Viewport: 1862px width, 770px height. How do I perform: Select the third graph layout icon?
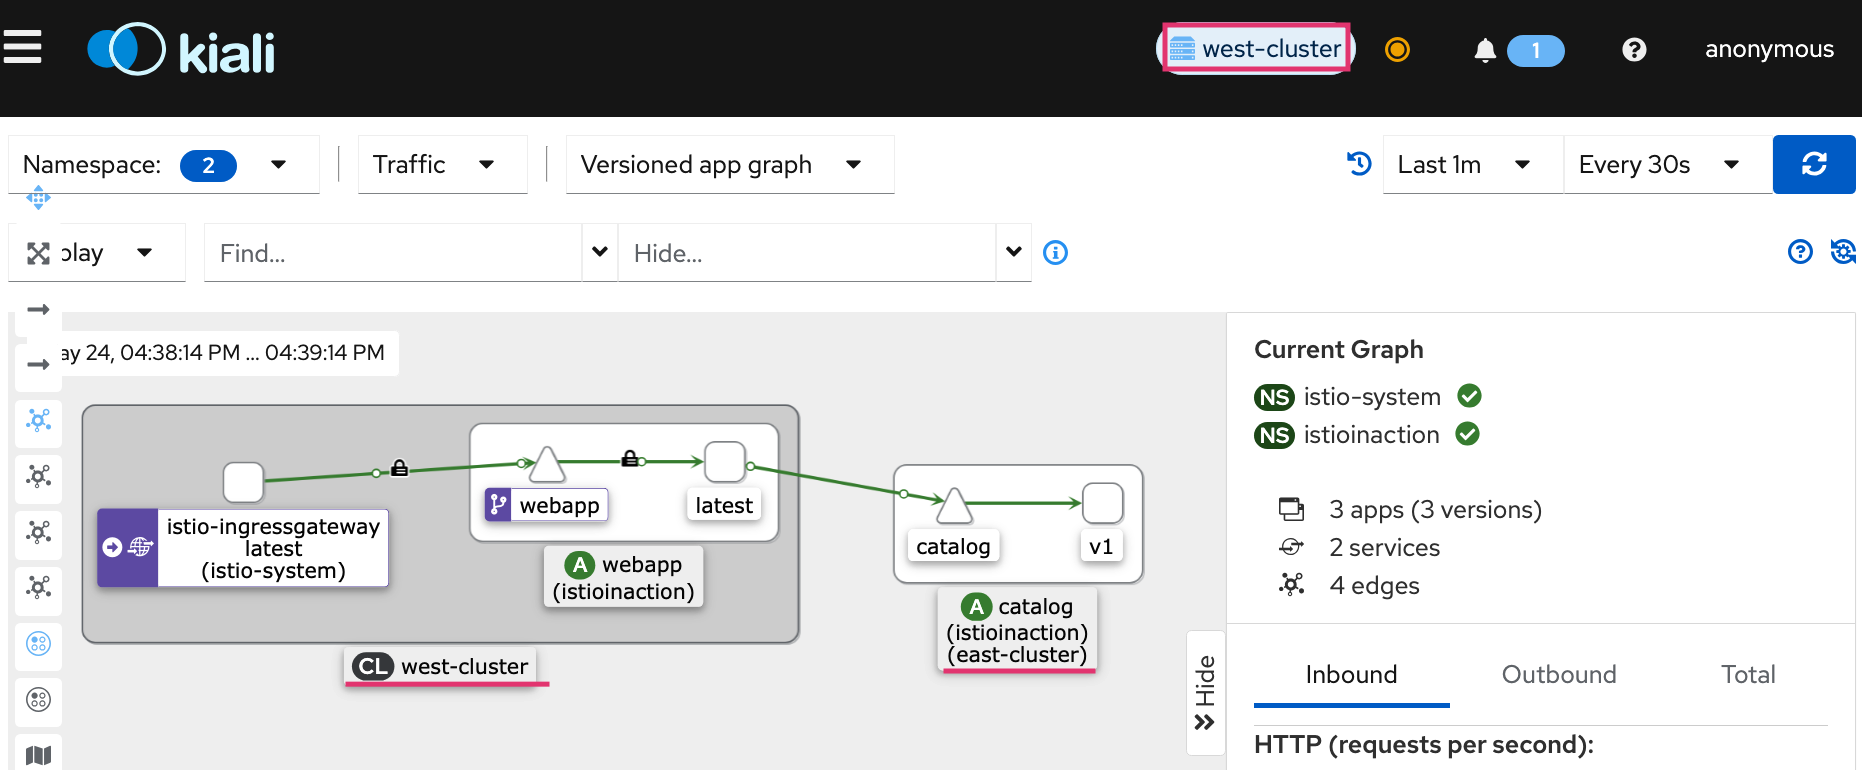click(38, 532)
